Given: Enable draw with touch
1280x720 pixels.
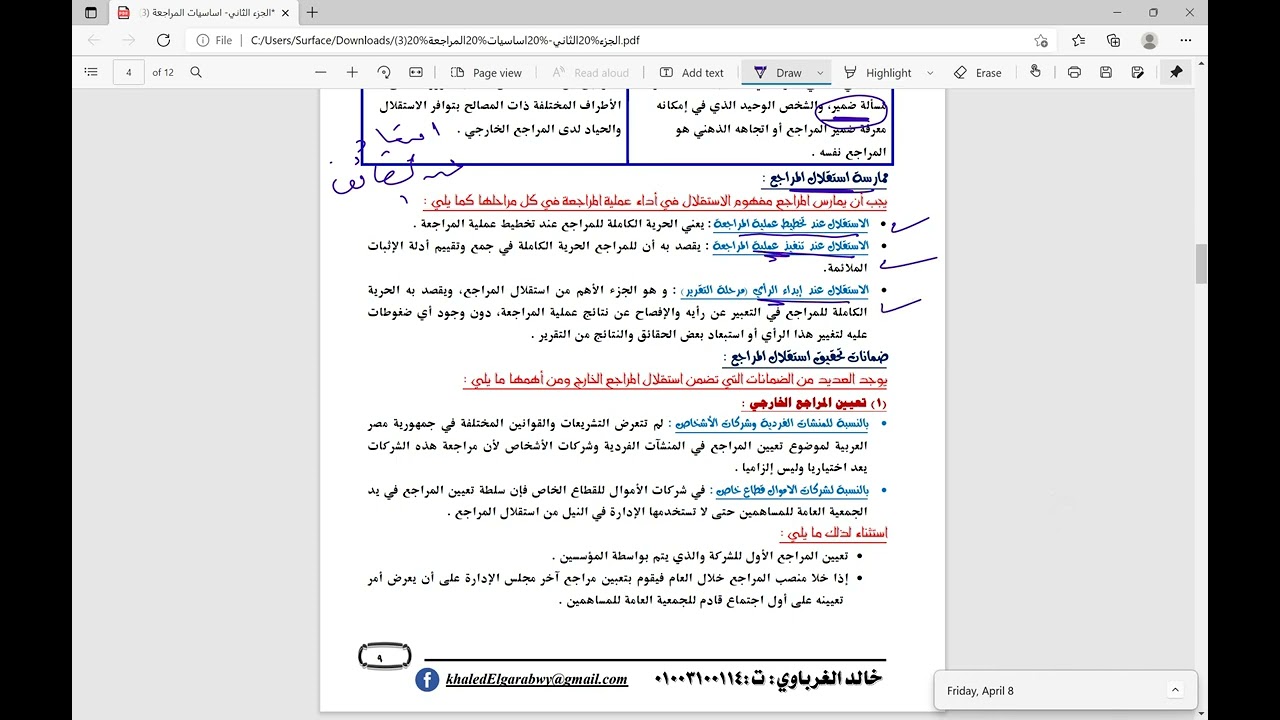Looking at the screenshot, I should coord(1035,72).
